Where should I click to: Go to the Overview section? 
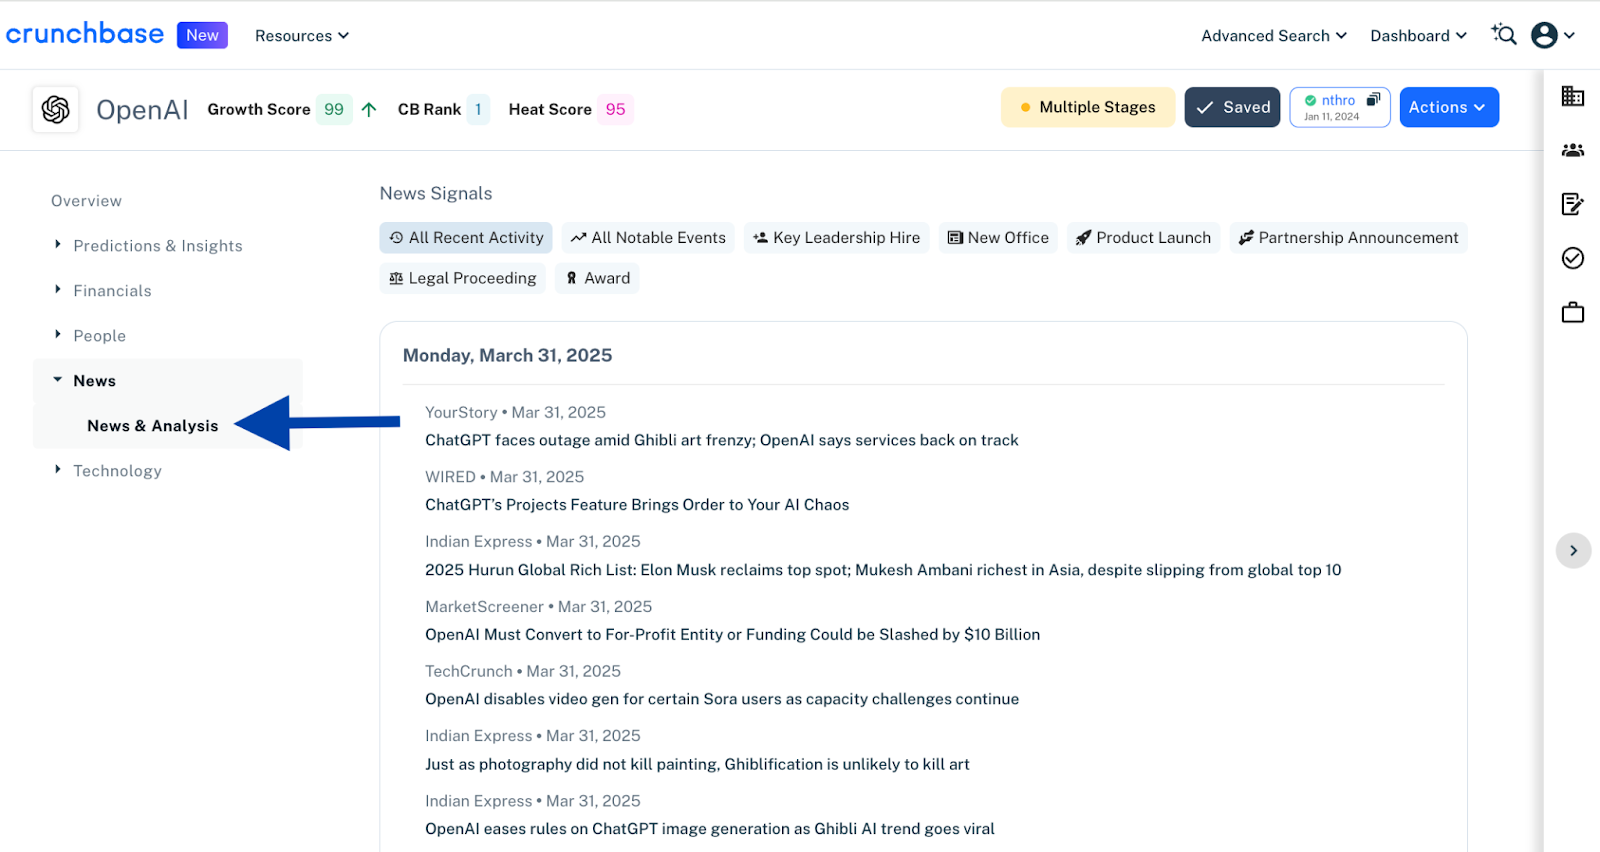(86, 201)
